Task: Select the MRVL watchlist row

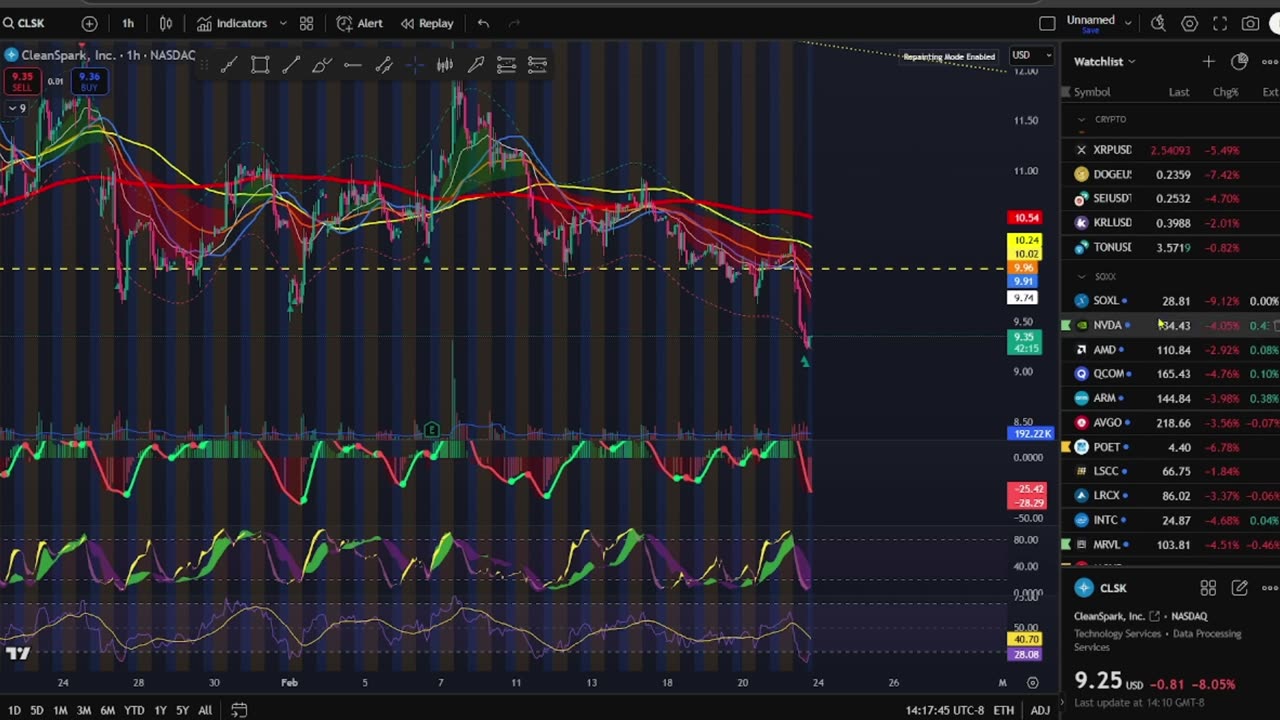Action: [1170, 545]
